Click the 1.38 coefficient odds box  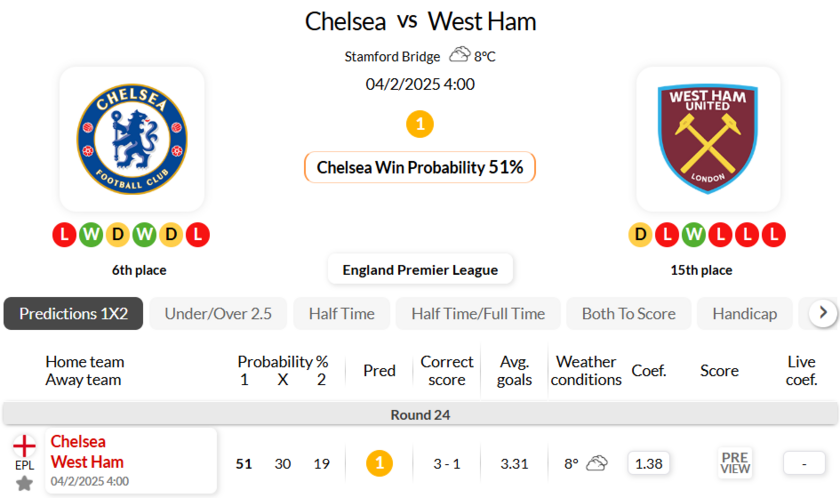(x=649, y=463)
